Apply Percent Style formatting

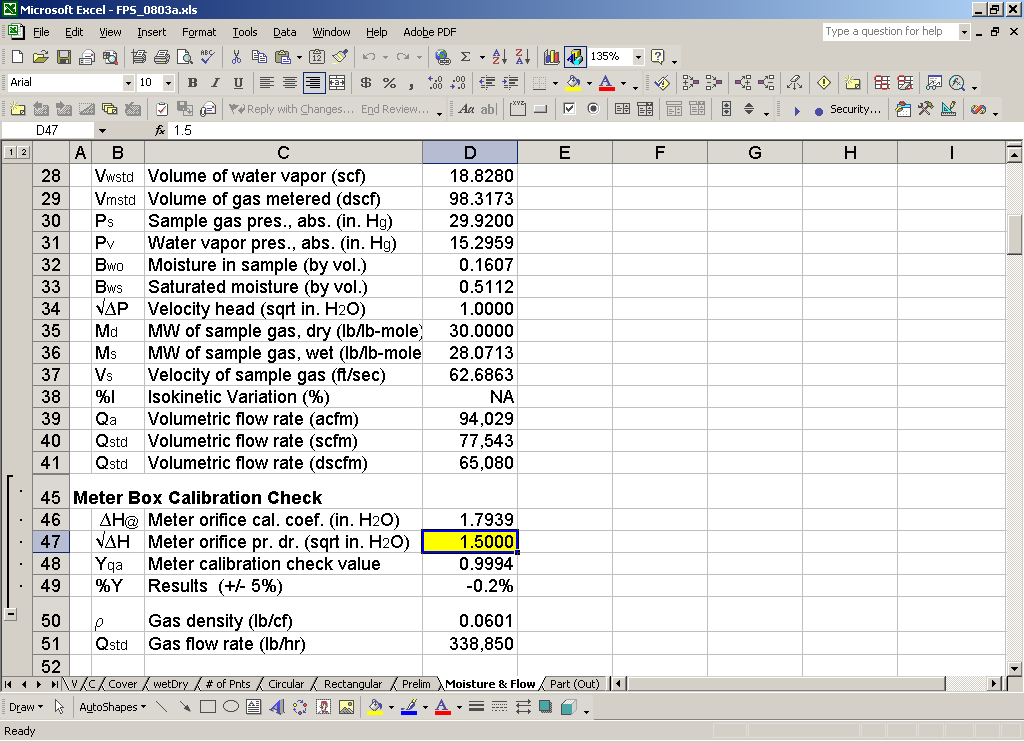389,83
